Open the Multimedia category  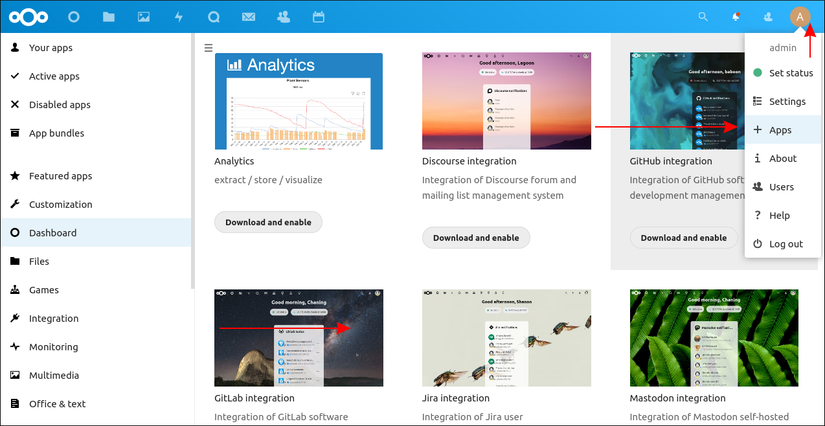pos(96,375)
